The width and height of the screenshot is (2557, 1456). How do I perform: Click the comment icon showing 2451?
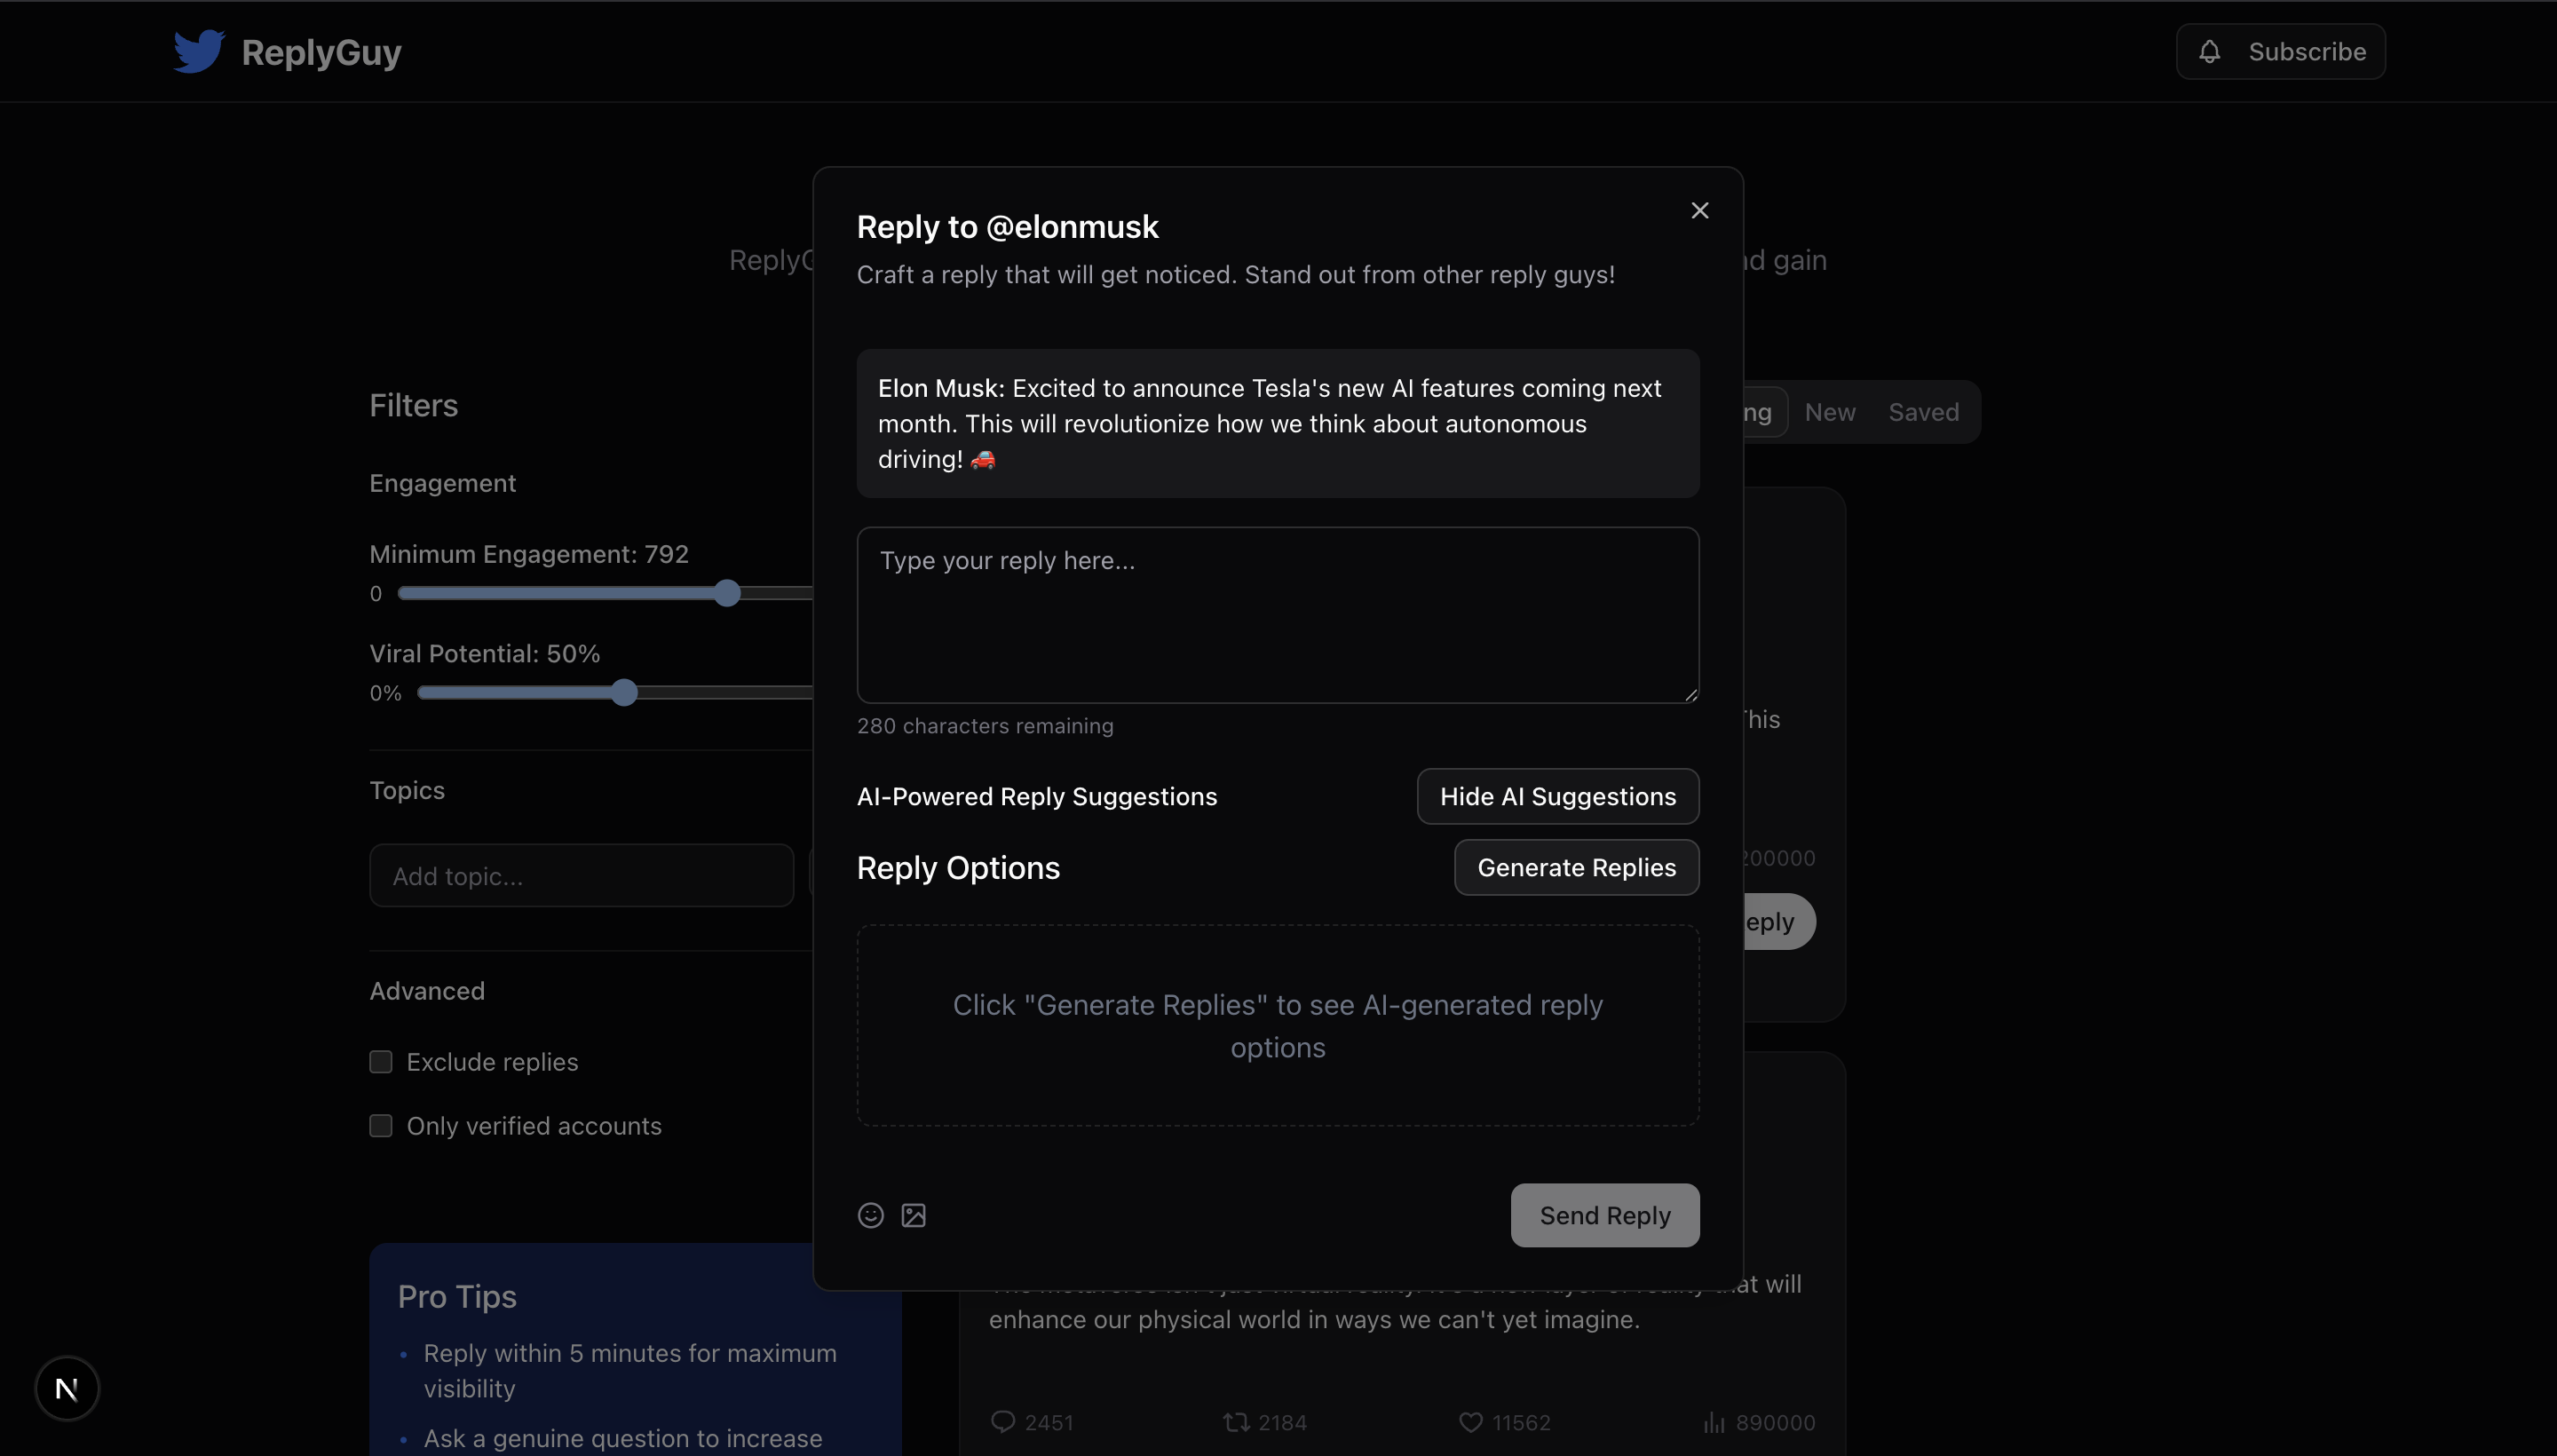coord(1002,1421)
